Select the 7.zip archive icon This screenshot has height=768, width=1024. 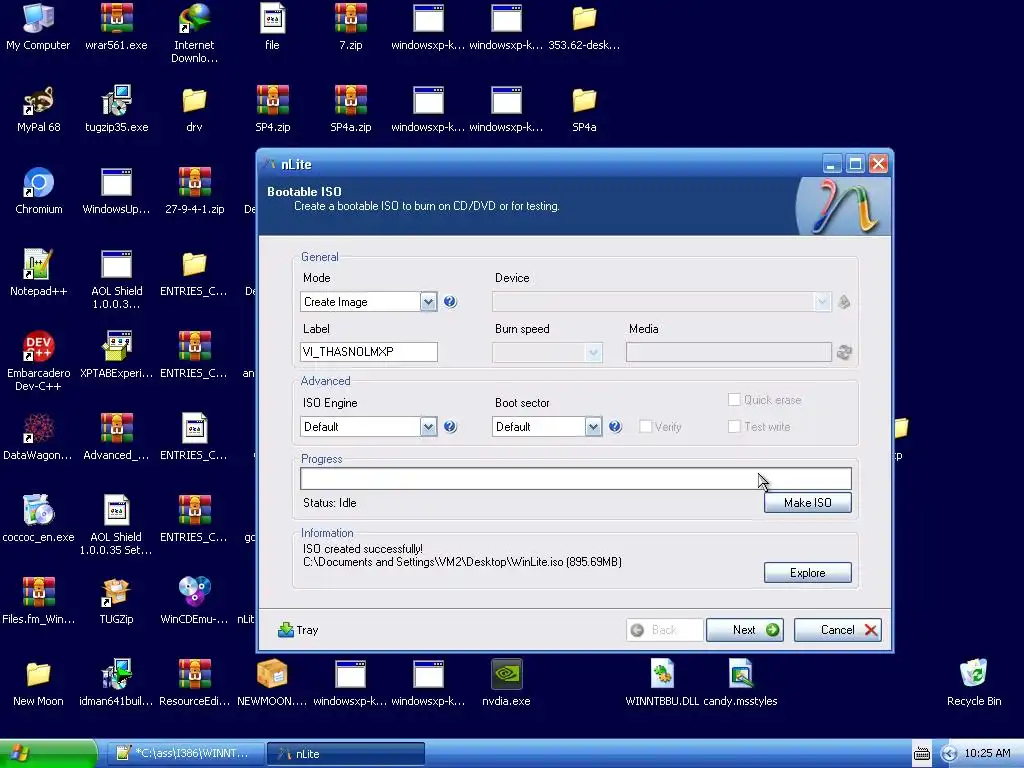click(351, 27)
